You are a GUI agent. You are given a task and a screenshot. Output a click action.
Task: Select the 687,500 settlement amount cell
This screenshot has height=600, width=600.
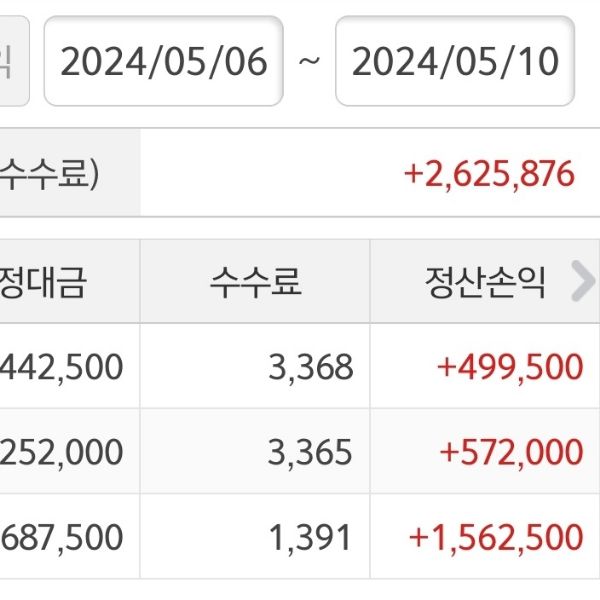tap(62, 537)
